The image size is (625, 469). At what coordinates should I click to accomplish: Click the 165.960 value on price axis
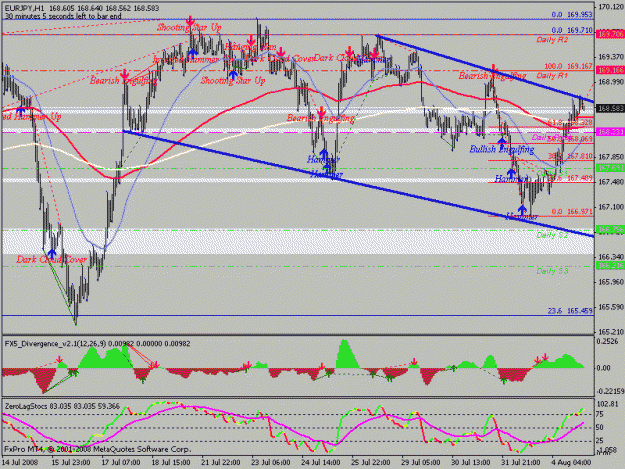pos(610,282)
